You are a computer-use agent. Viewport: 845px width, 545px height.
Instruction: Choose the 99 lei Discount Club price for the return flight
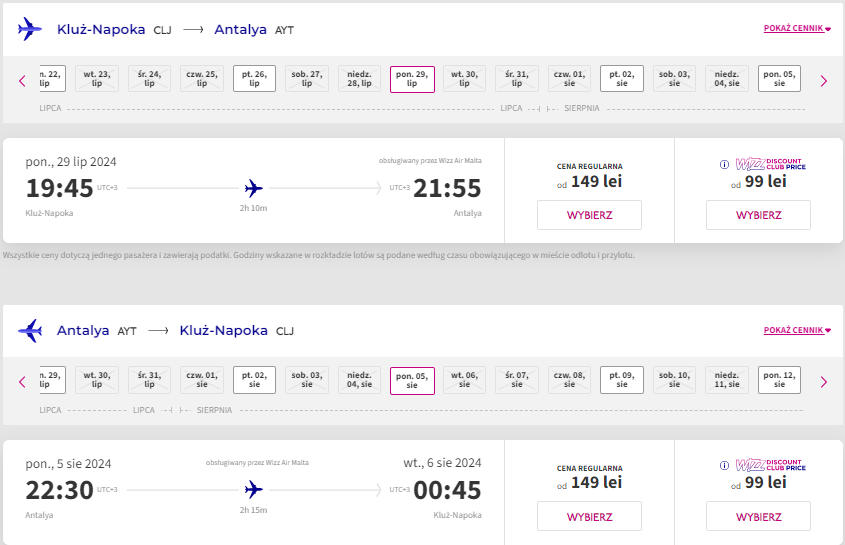pos(759,516)
